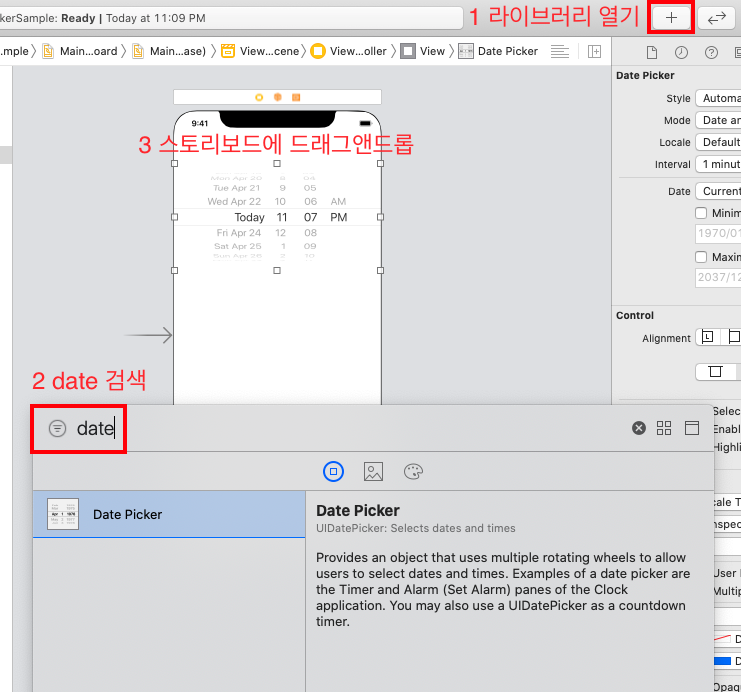741x692 pixels.
Task: Click the PM label in picker
Action: pyautogui.click(x=338, y=217)
